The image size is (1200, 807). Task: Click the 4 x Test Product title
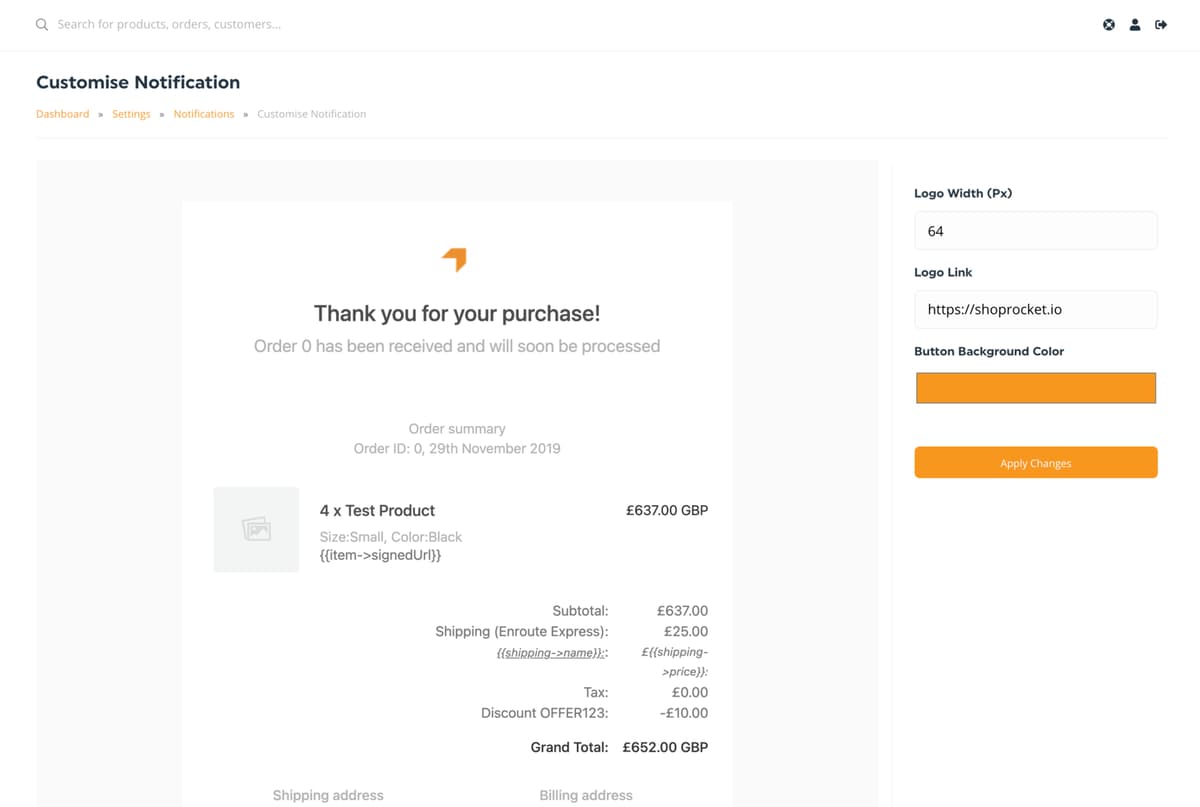coord(377,510)
